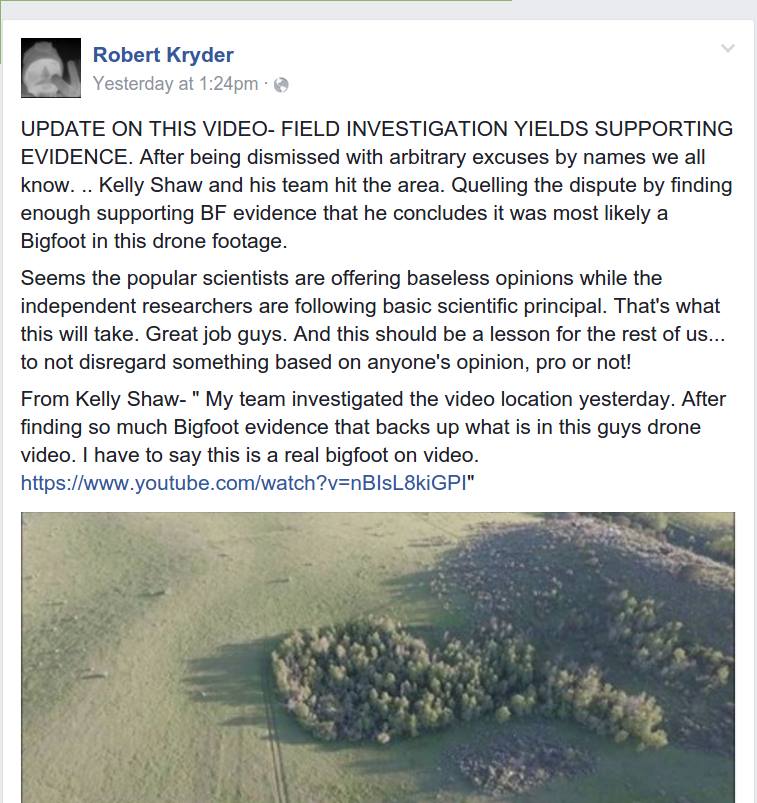Click the "EVIDENCE. After being dismissed" line
Image resolution: width=757 pixels, height=803 pixels.
pyautogui.click(x=363, y=157)
